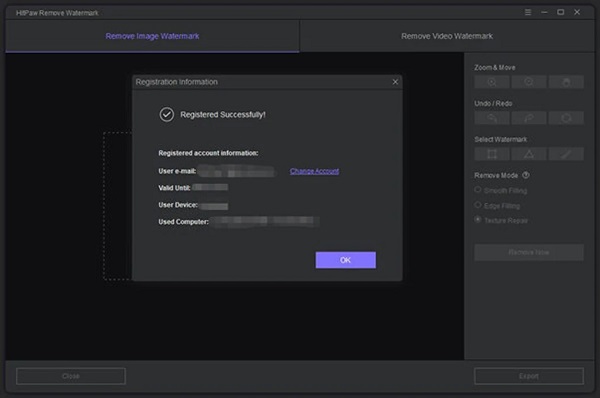Image resolution: width=600 pixels, height=398 pixels.
Task: Click the Close button at bottom left
Action: point(71,376)
